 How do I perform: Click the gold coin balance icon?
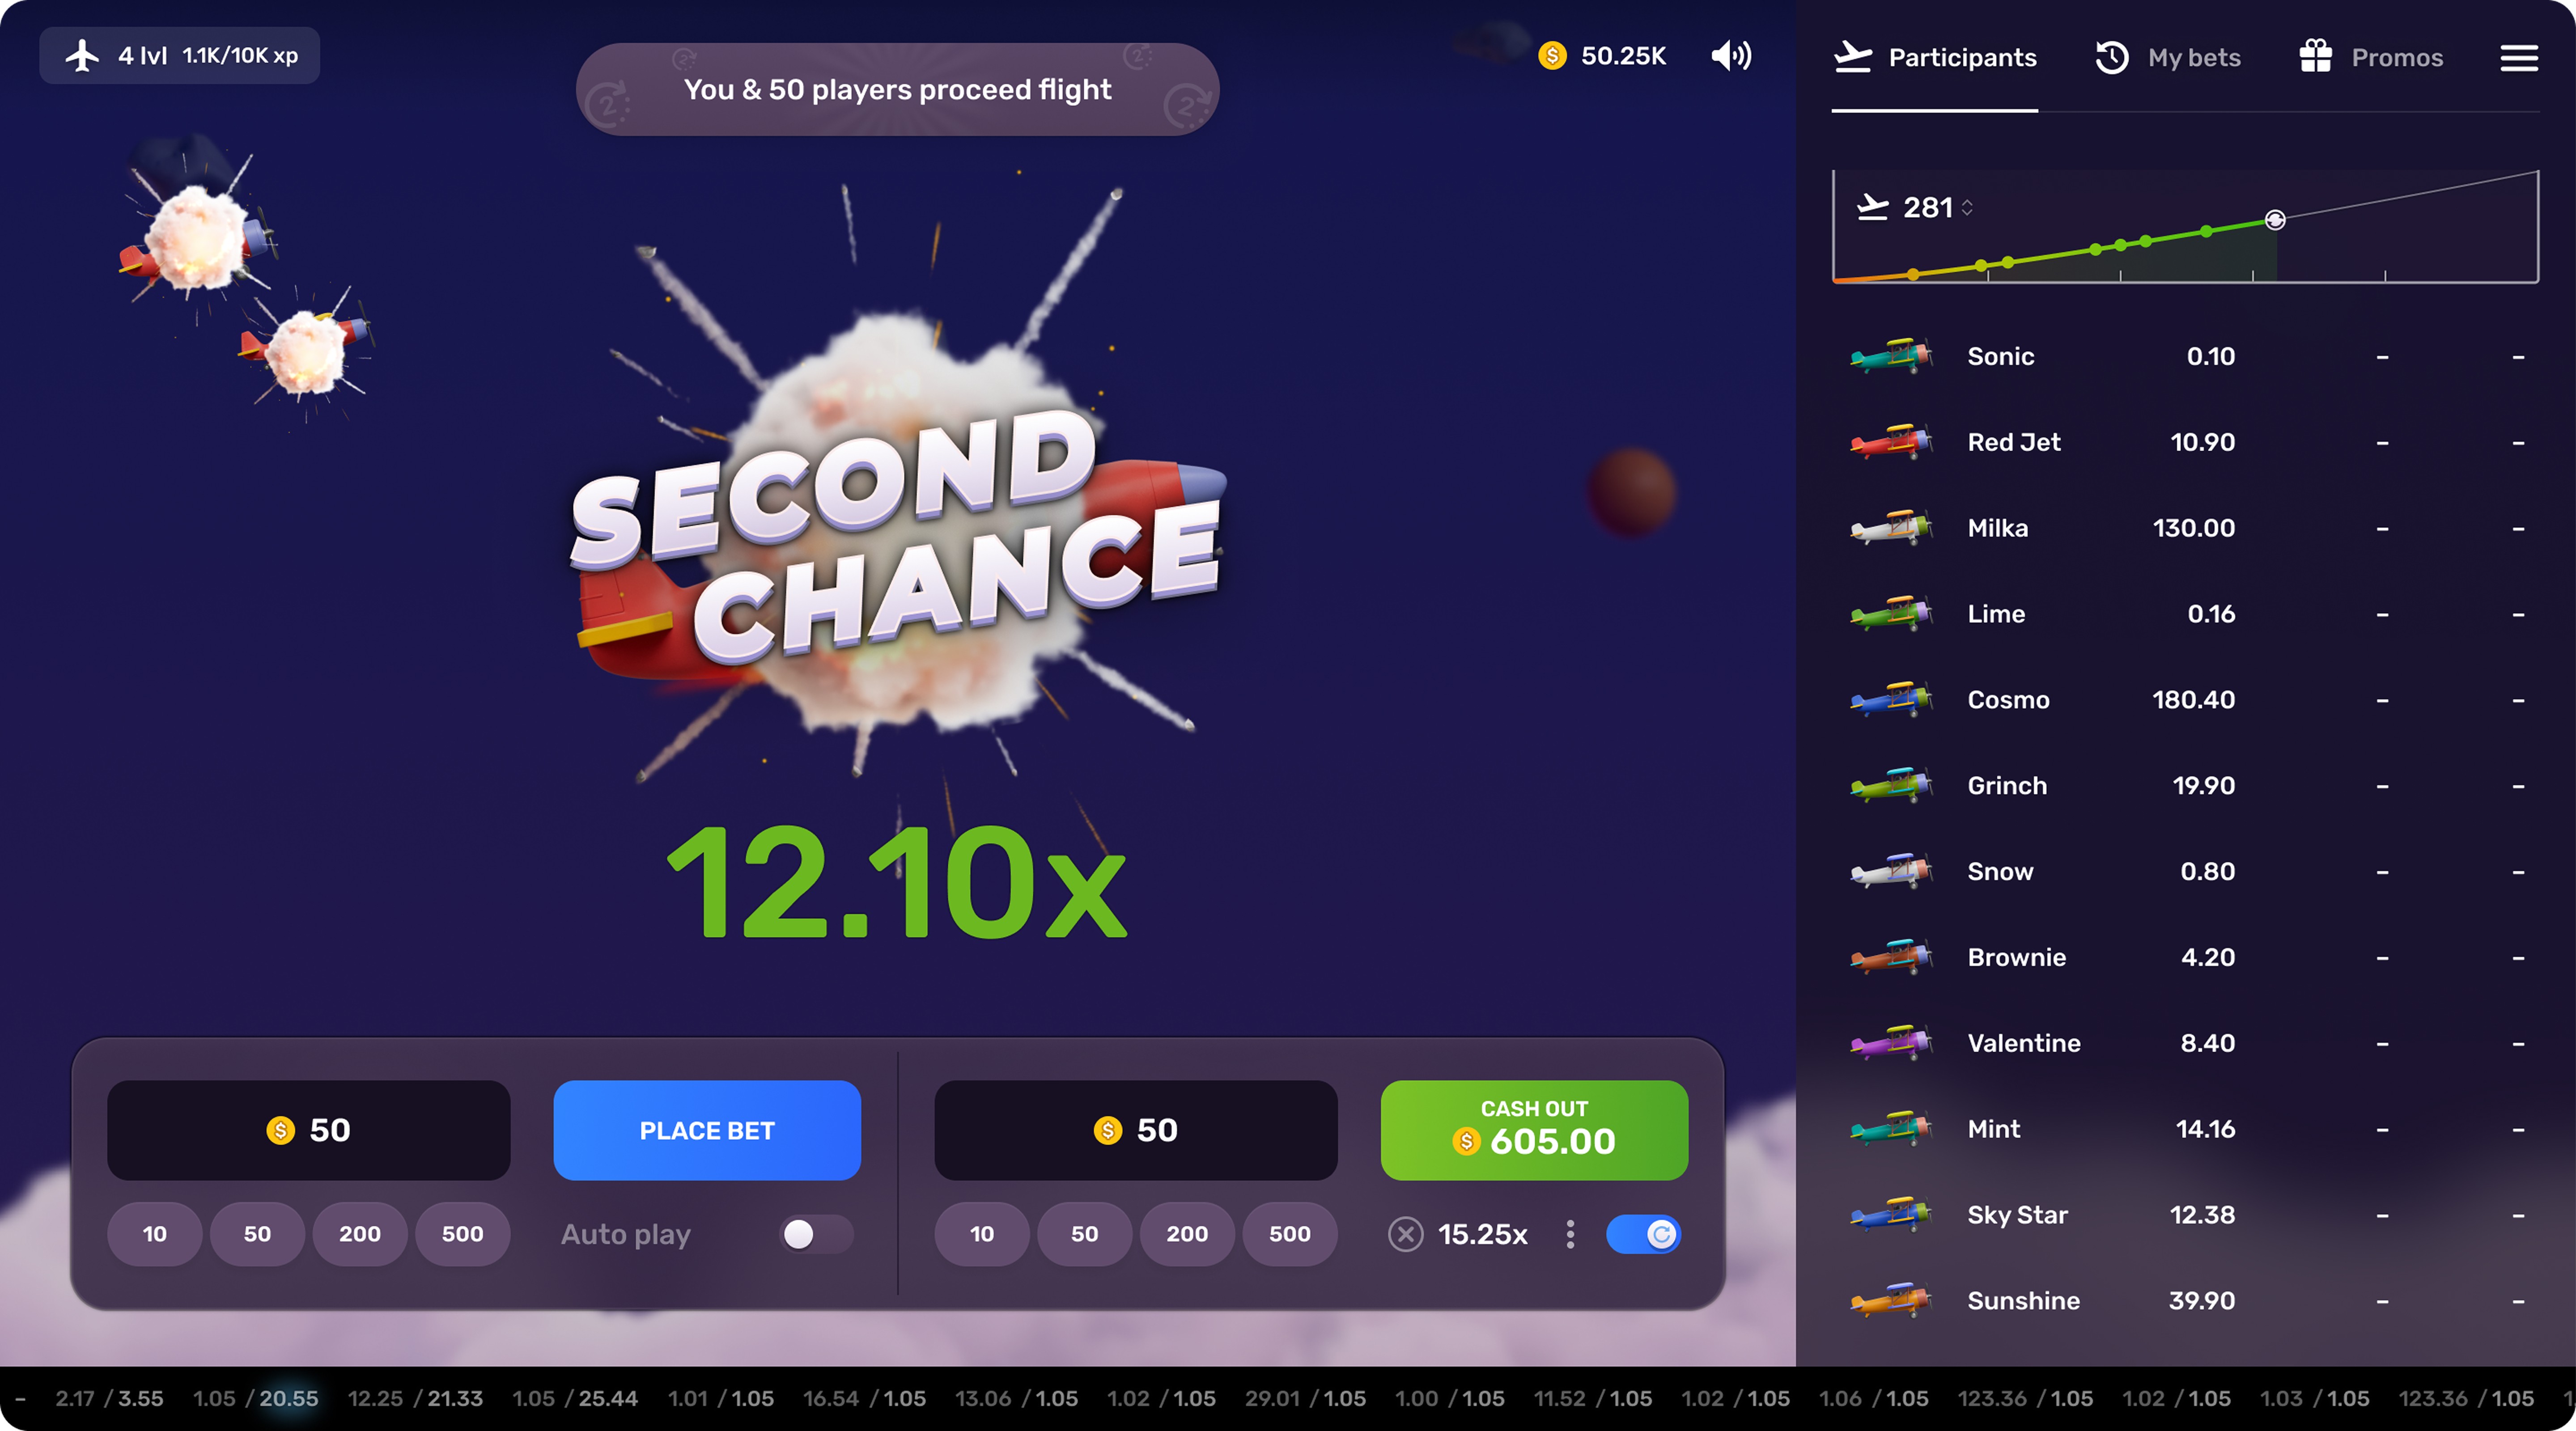pyautogui.click(x=1552, y=56)
